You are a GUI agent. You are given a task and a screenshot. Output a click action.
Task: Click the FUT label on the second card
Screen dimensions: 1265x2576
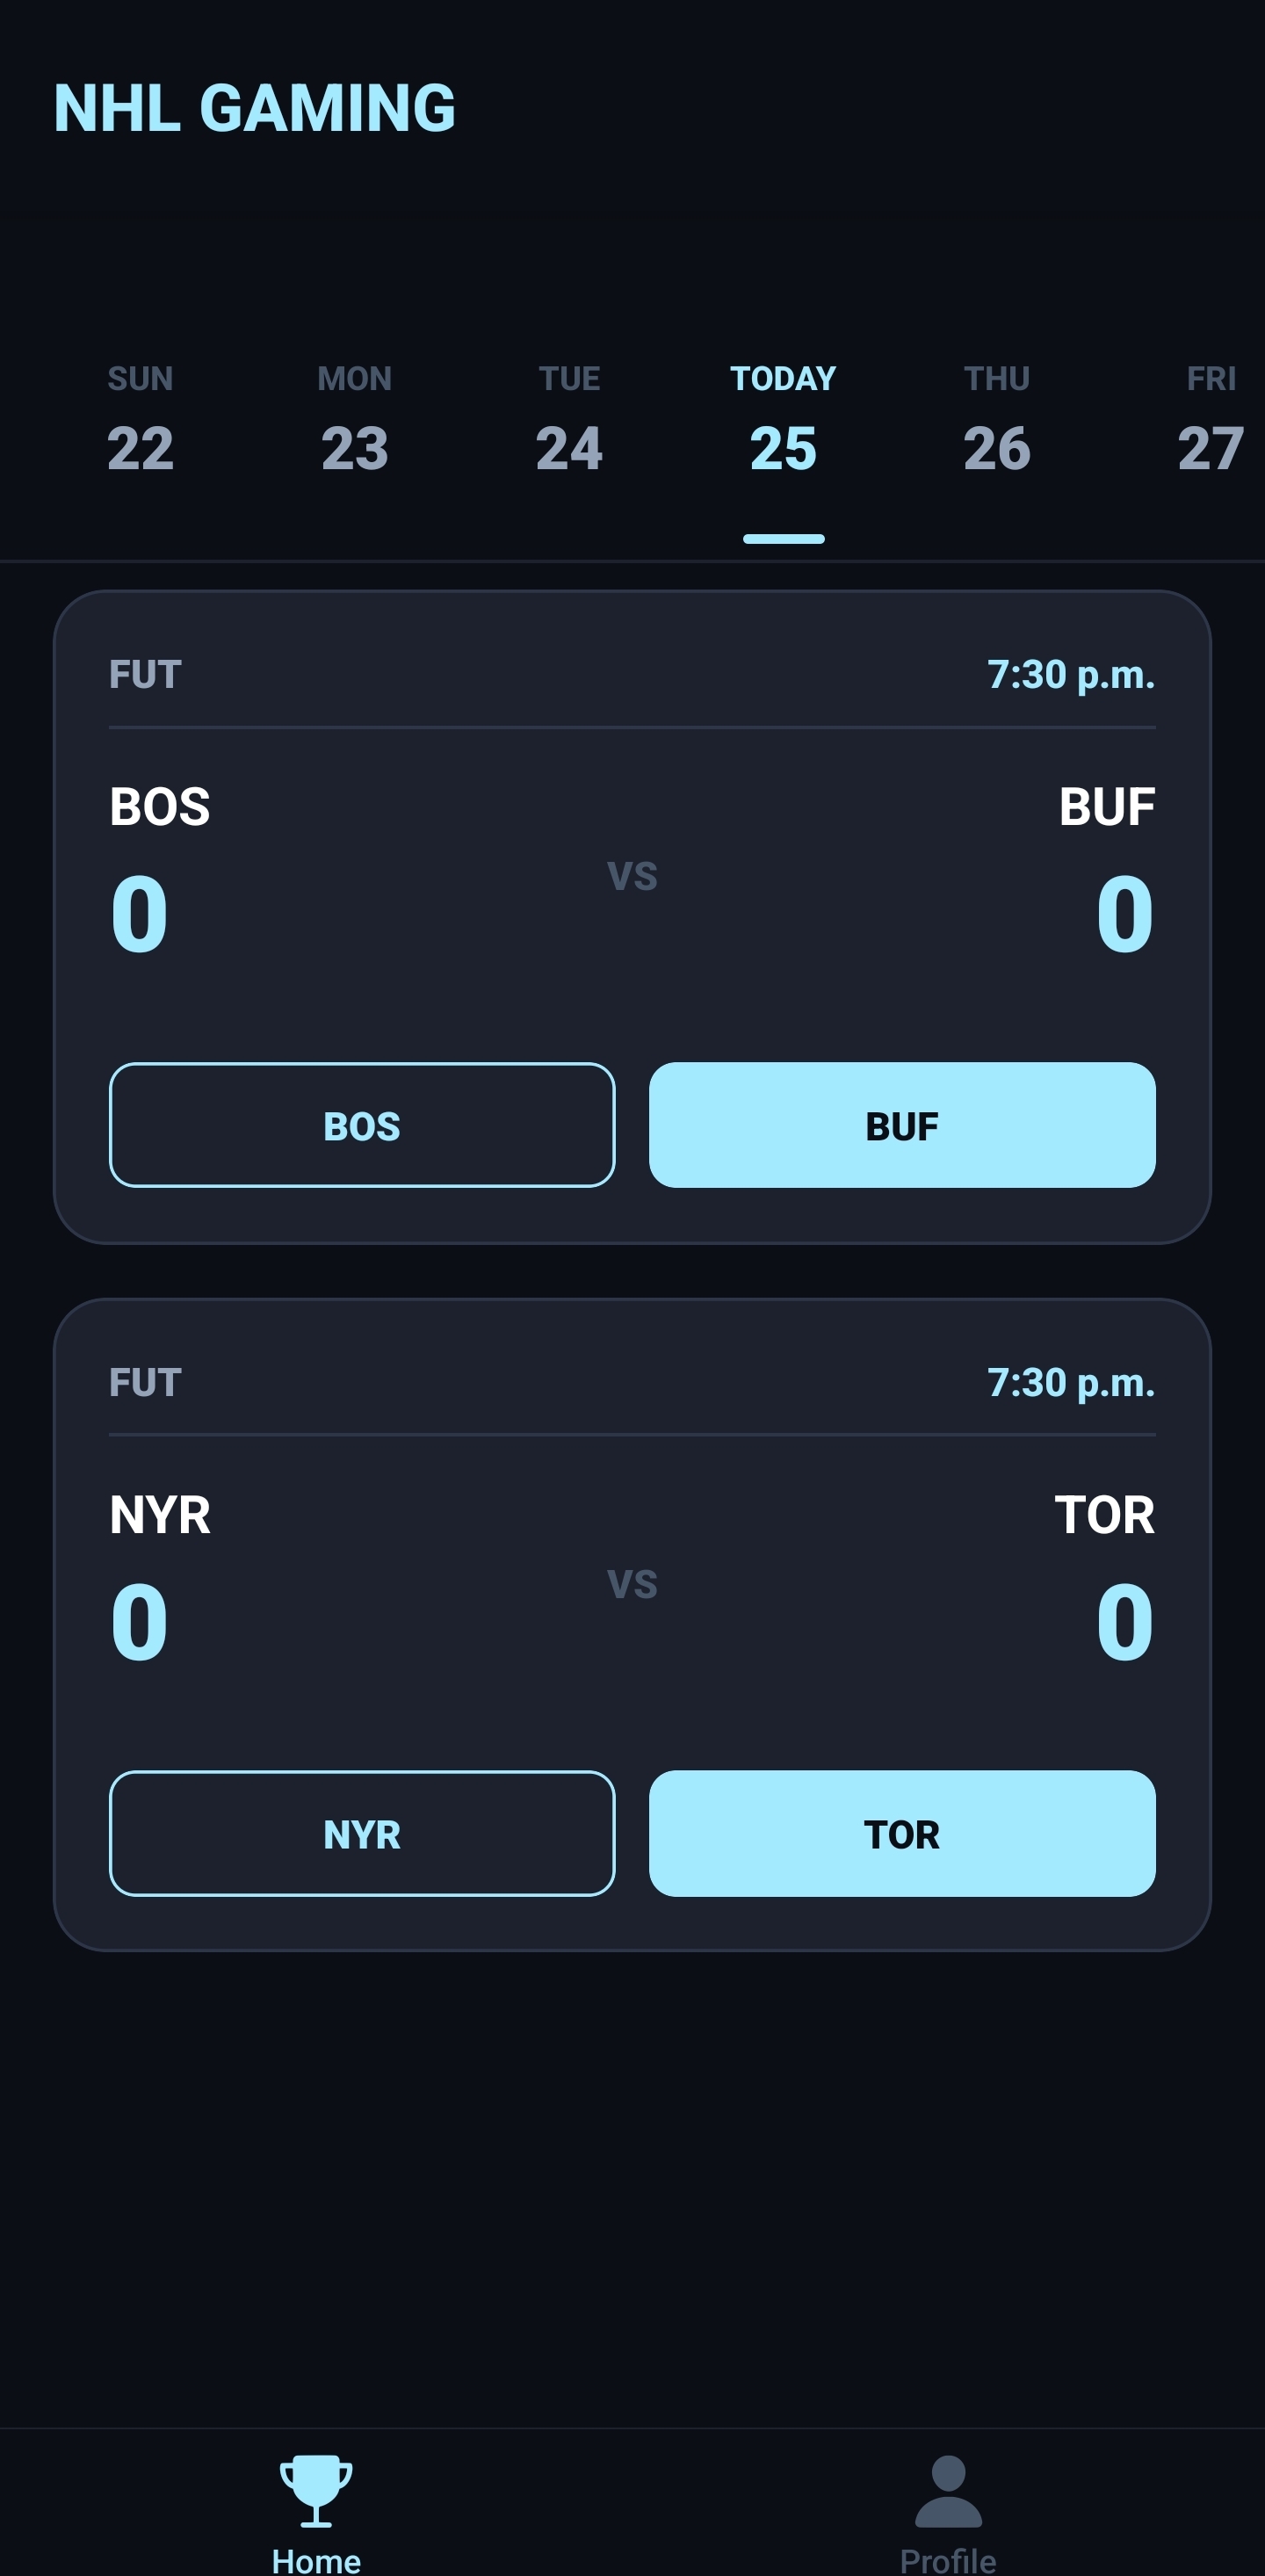point(143,1382)
